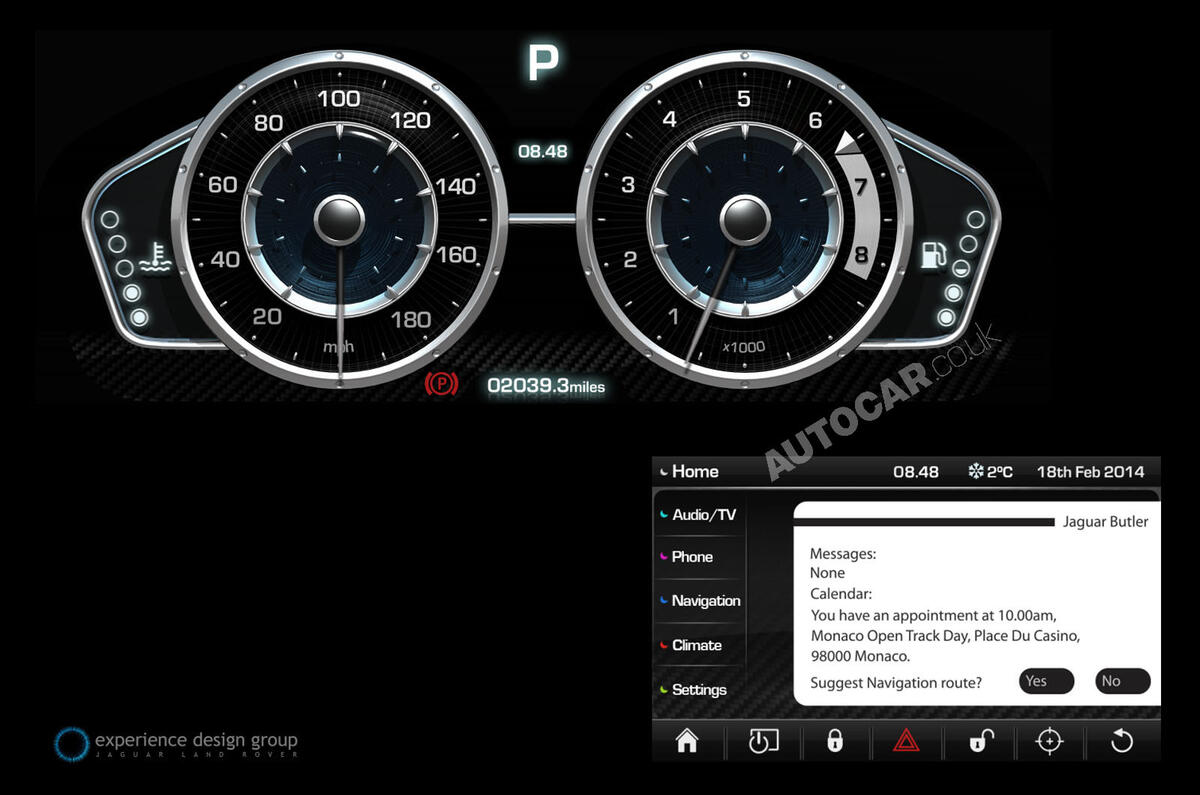Tap the Home icon on the bottom toolbar
The height and width of the screenshot is (795, 1200).
click(x=686, y=740)
